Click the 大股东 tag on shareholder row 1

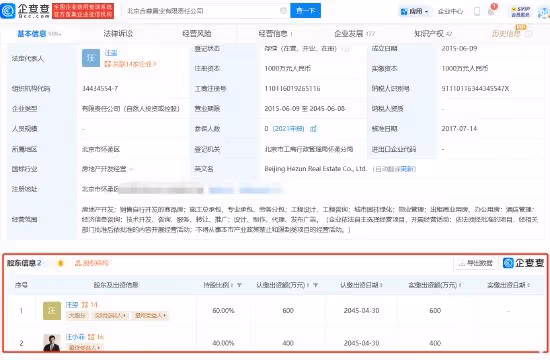(77, 315)
